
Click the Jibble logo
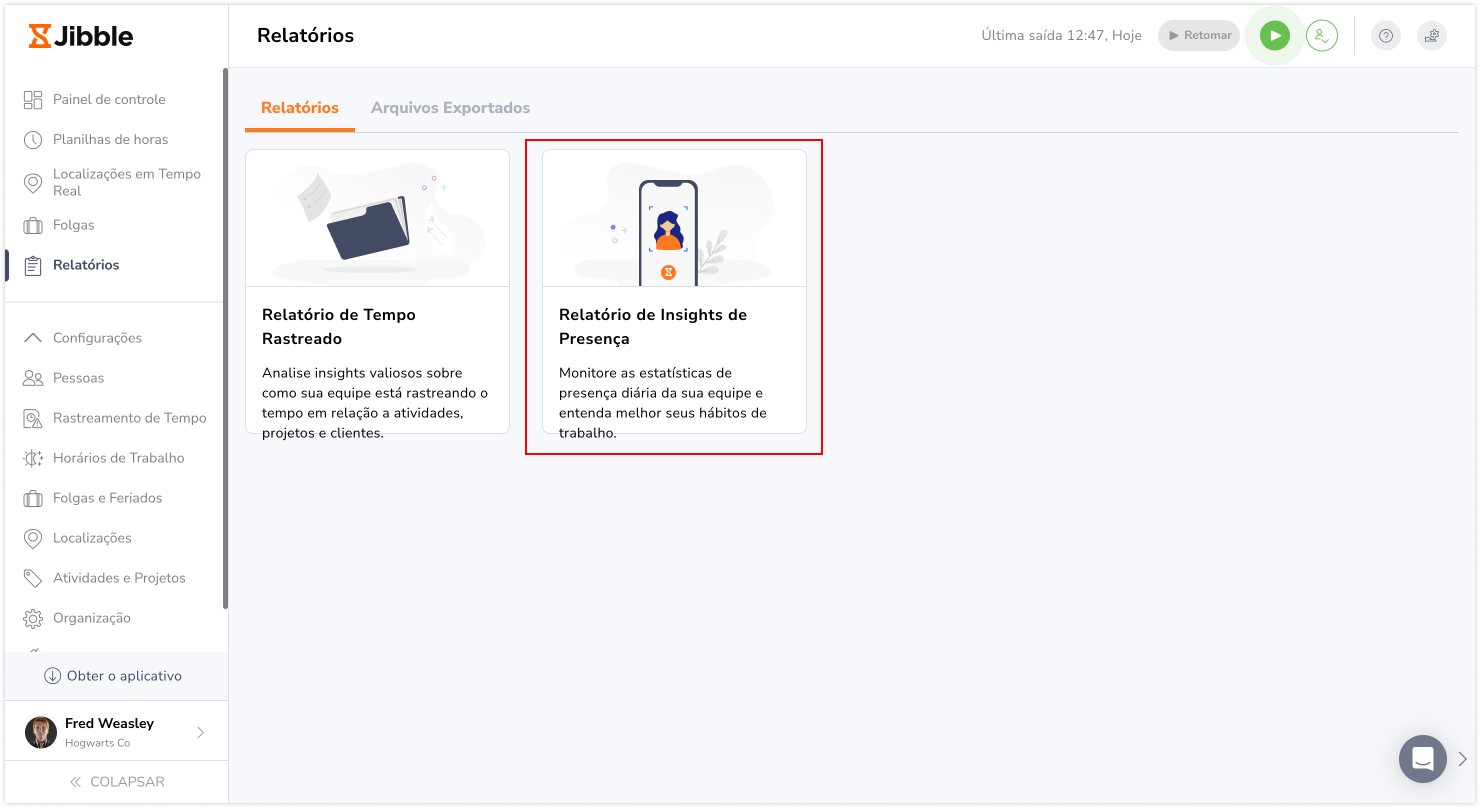click(x=81, y=36)
